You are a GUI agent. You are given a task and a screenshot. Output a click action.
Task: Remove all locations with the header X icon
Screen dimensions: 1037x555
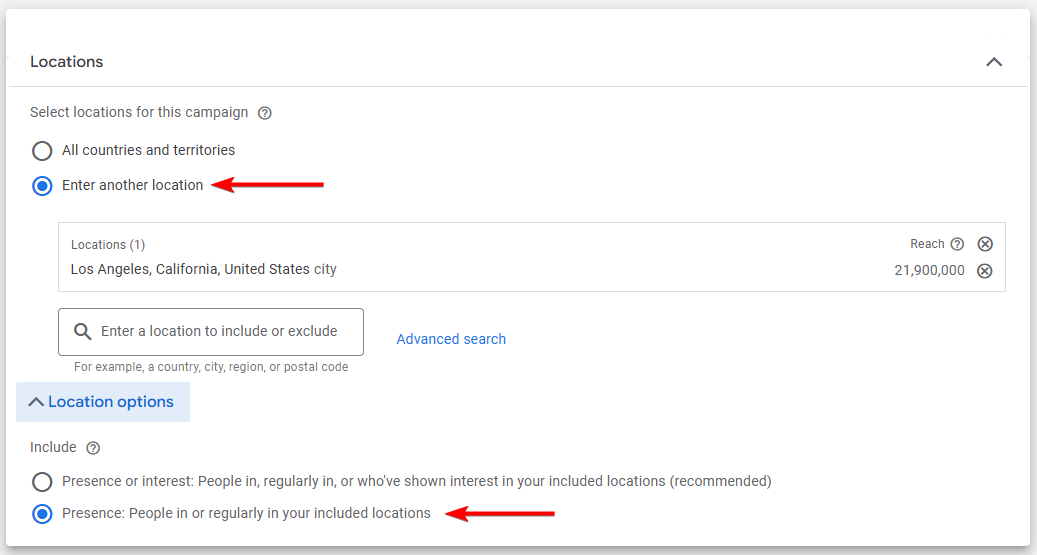(x=985, y=244)
